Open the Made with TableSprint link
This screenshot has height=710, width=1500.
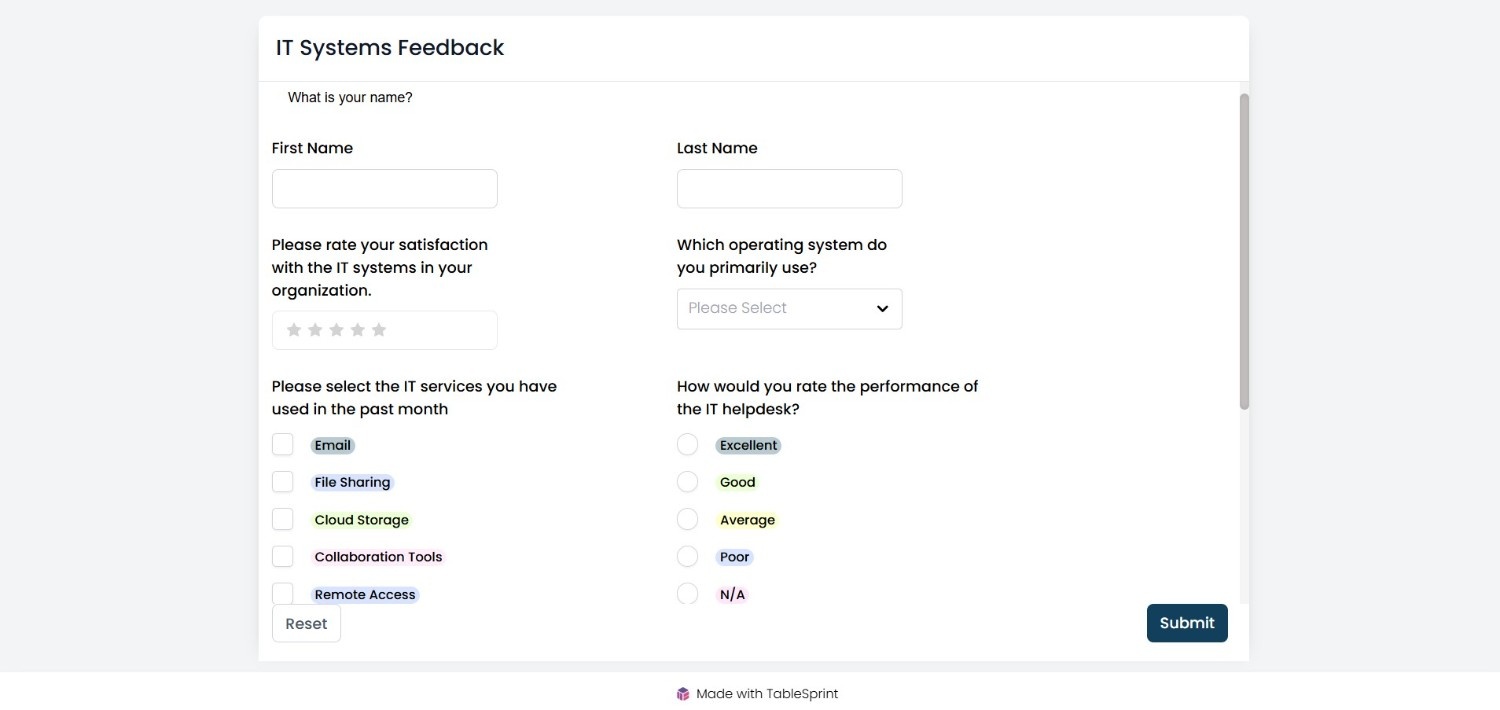[757, 694]
